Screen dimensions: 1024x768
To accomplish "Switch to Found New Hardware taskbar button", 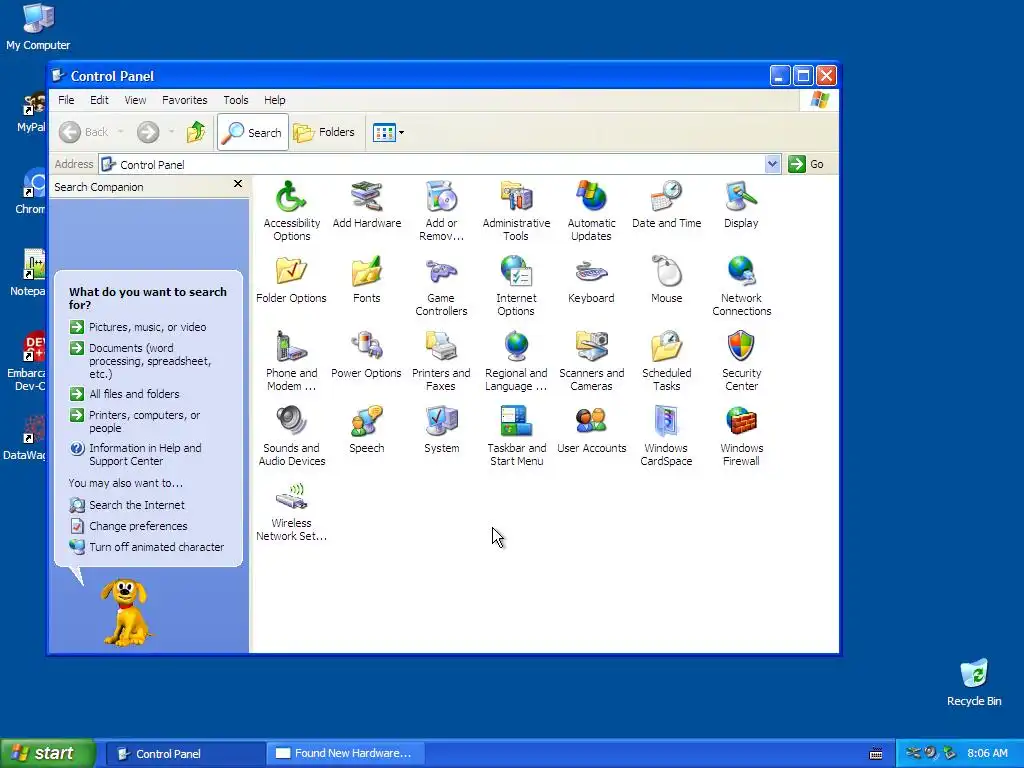I will click(346, 753).
